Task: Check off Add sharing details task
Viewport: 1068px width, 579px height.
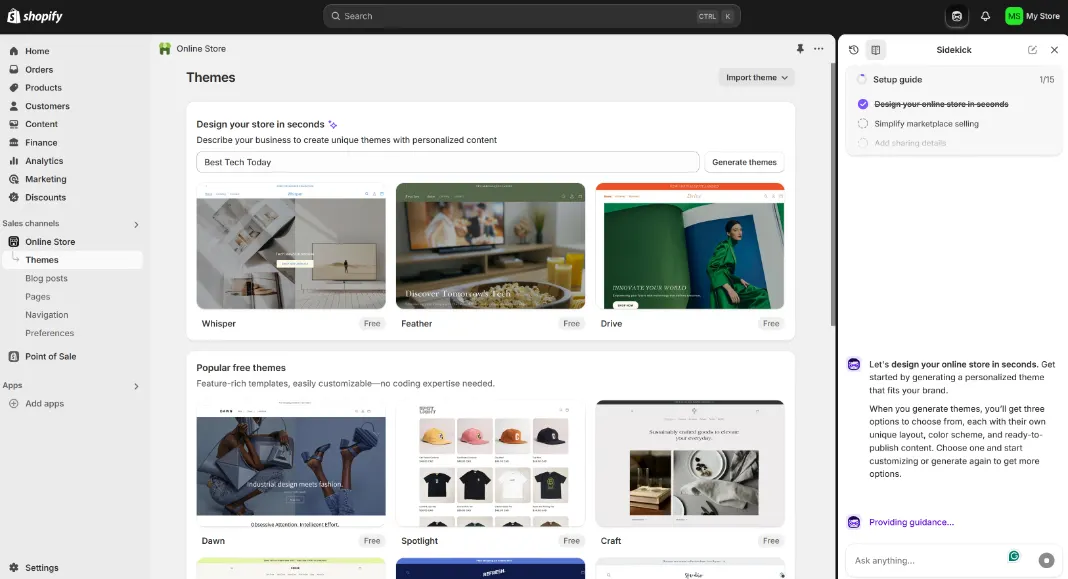Action: point(862,141)
